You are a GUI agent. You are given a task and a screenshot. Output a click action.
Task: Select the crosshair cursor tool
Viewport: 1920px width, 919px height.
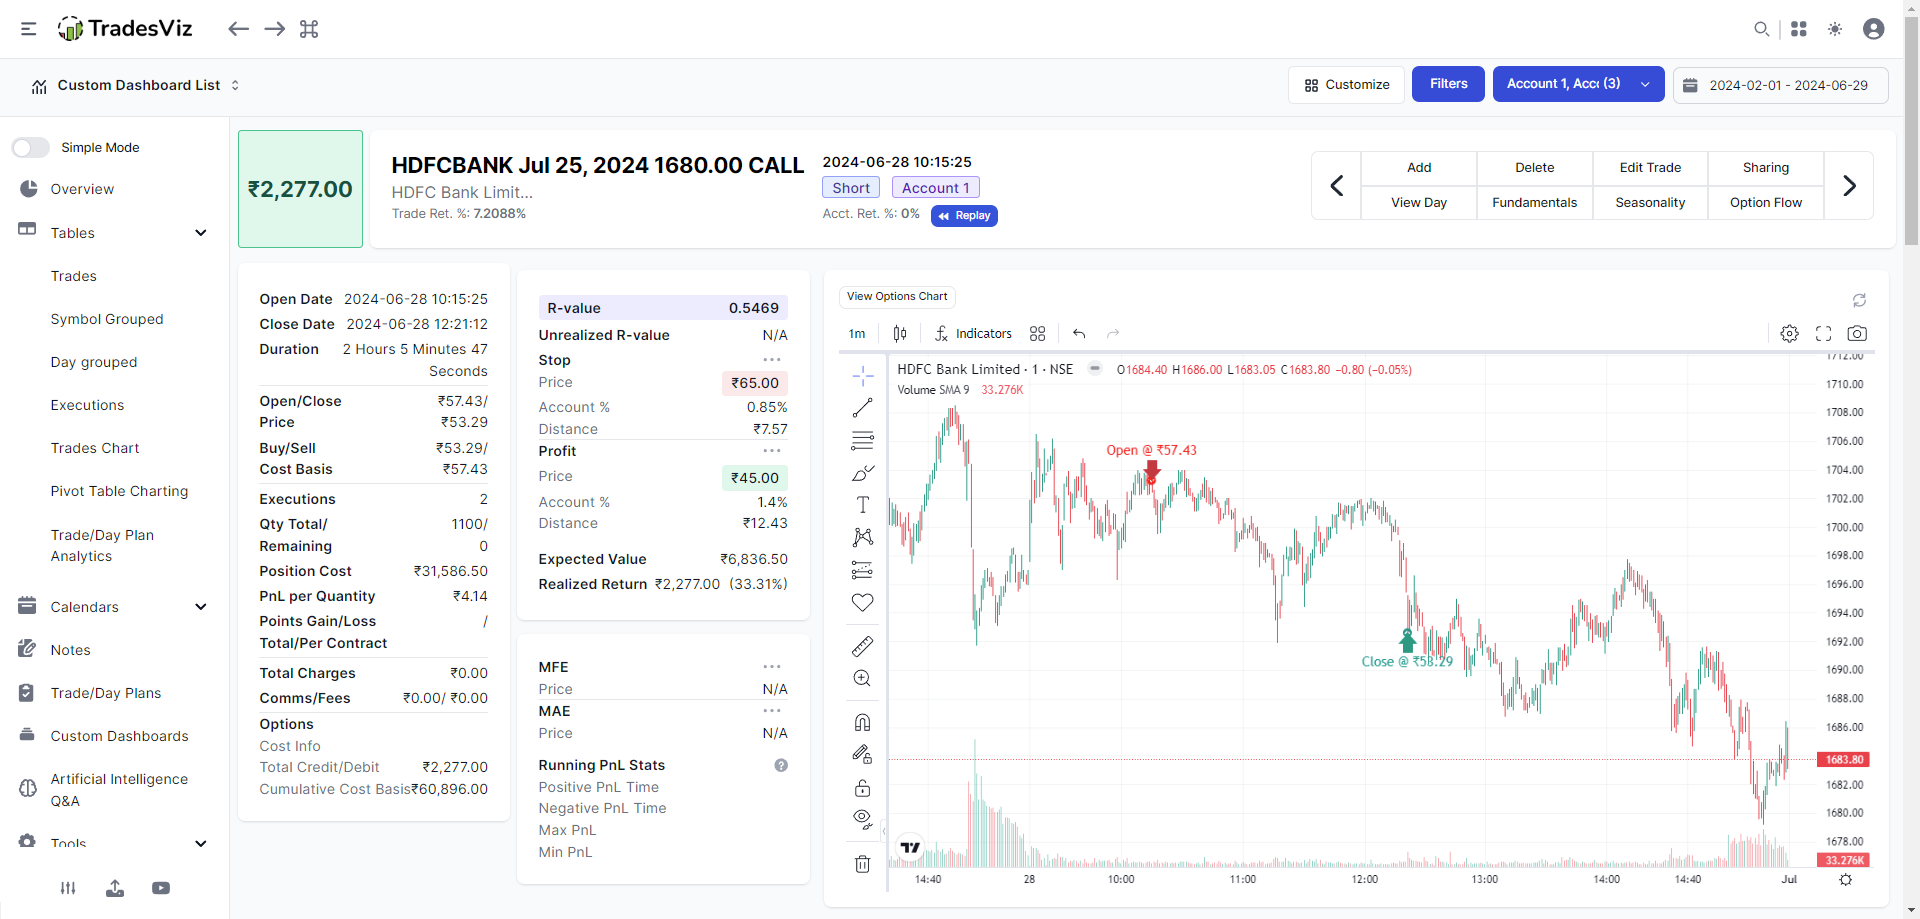[863, 376]
